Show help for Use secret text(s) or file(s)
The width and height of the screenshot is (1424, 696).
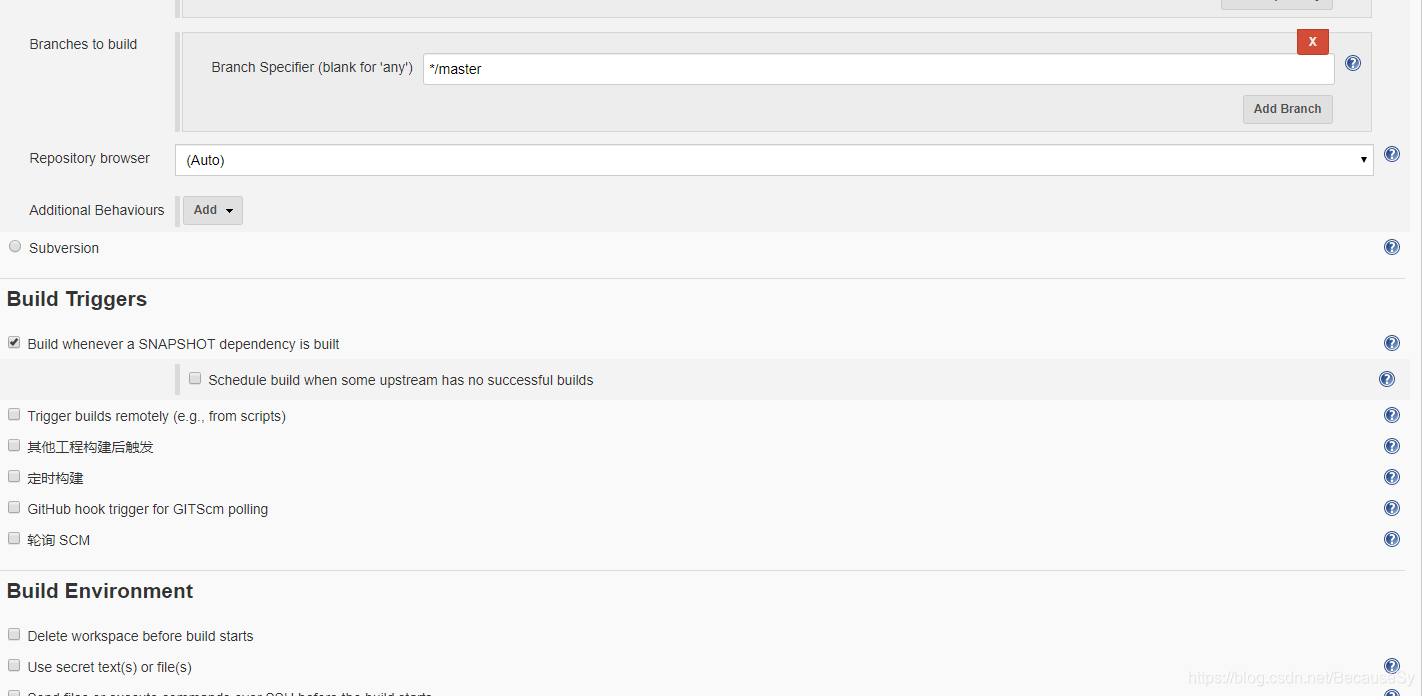coord(1392,666)
